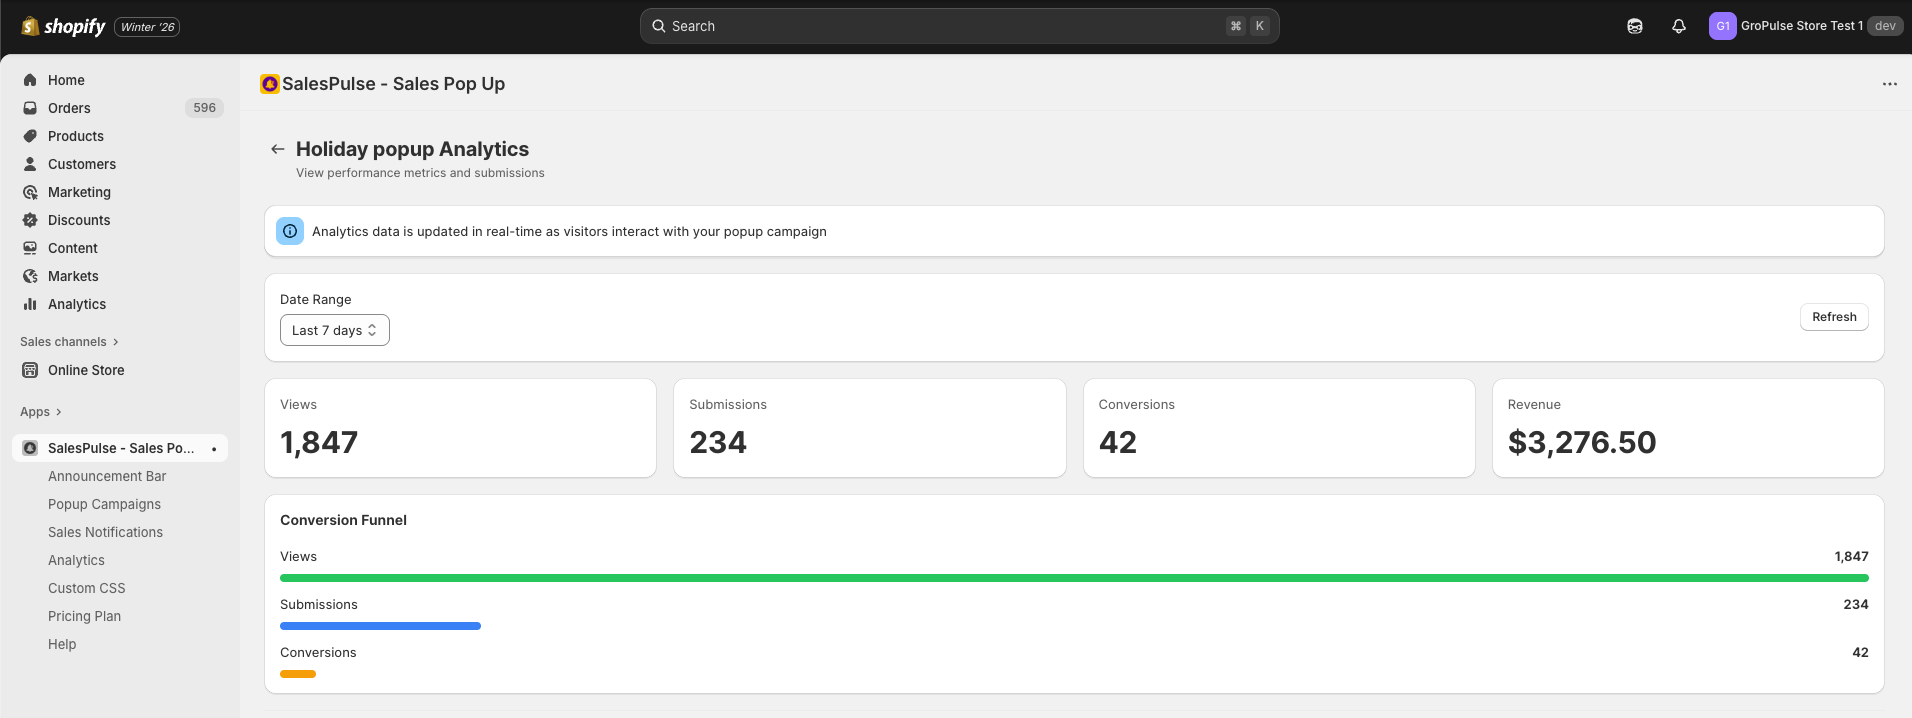Viewport: 1912px width, 718px height.
Task: Click the Discounts badge icon
Action: [30, 220]
